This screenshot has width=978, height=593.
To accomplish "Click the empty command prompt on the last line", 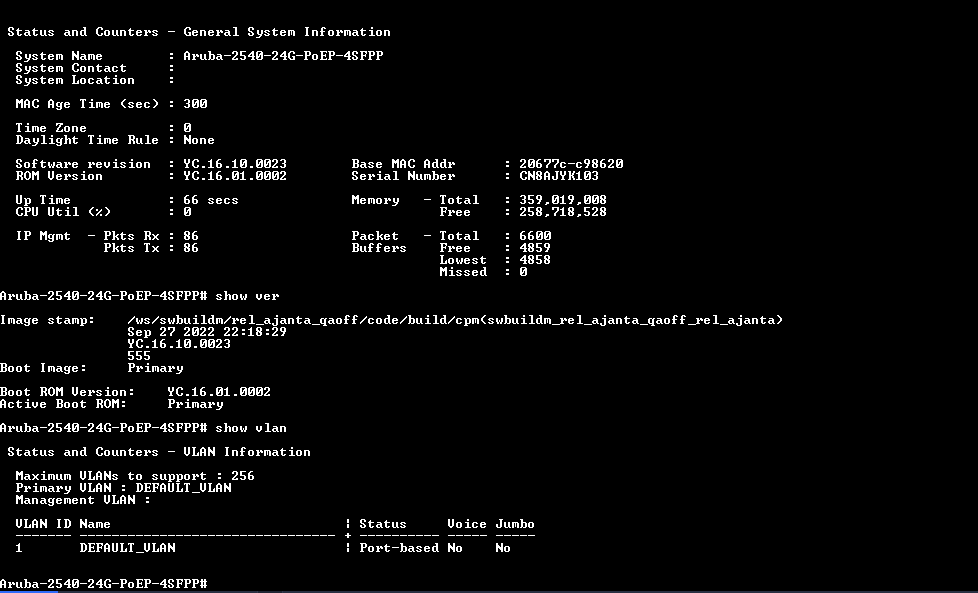I will click(104, 584).
